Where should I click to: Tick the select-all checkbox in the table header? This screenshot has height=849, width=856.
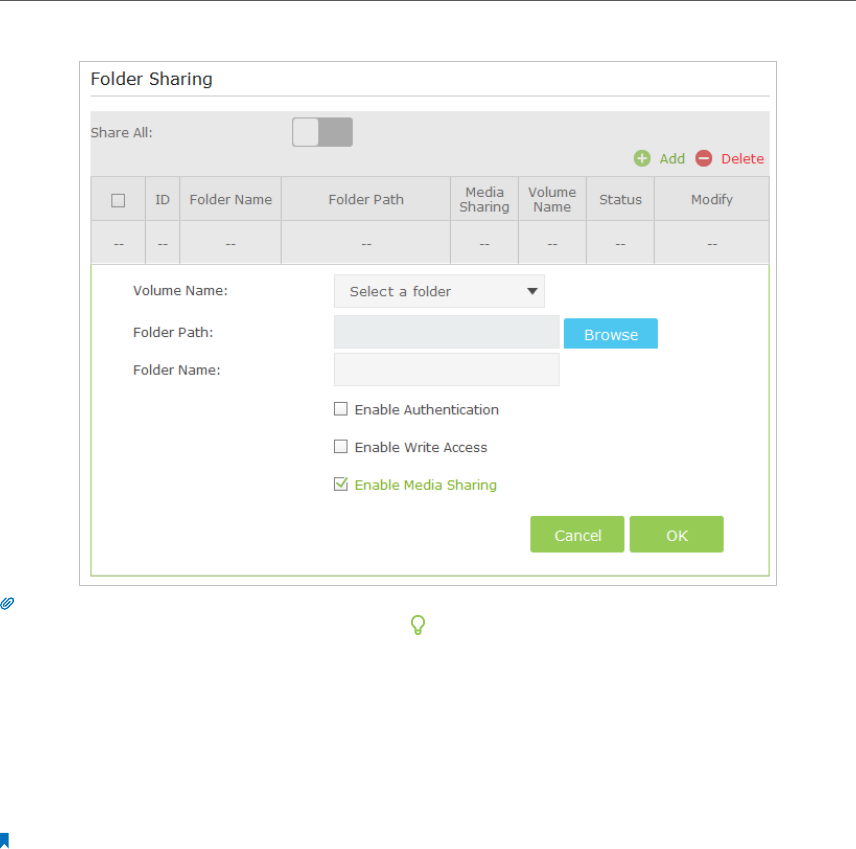click(x=118, y=200)
